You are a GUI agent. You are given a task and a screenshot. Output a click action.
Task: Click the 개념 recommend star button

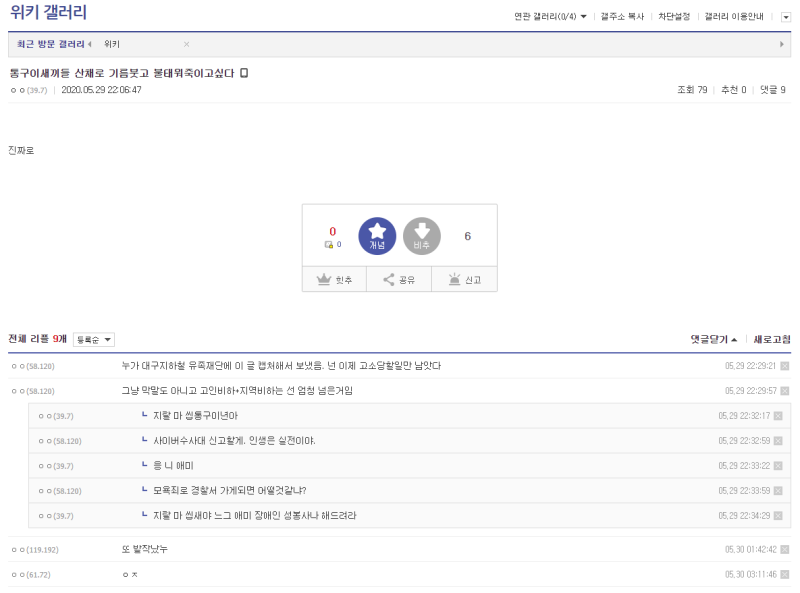click(377, 236)
